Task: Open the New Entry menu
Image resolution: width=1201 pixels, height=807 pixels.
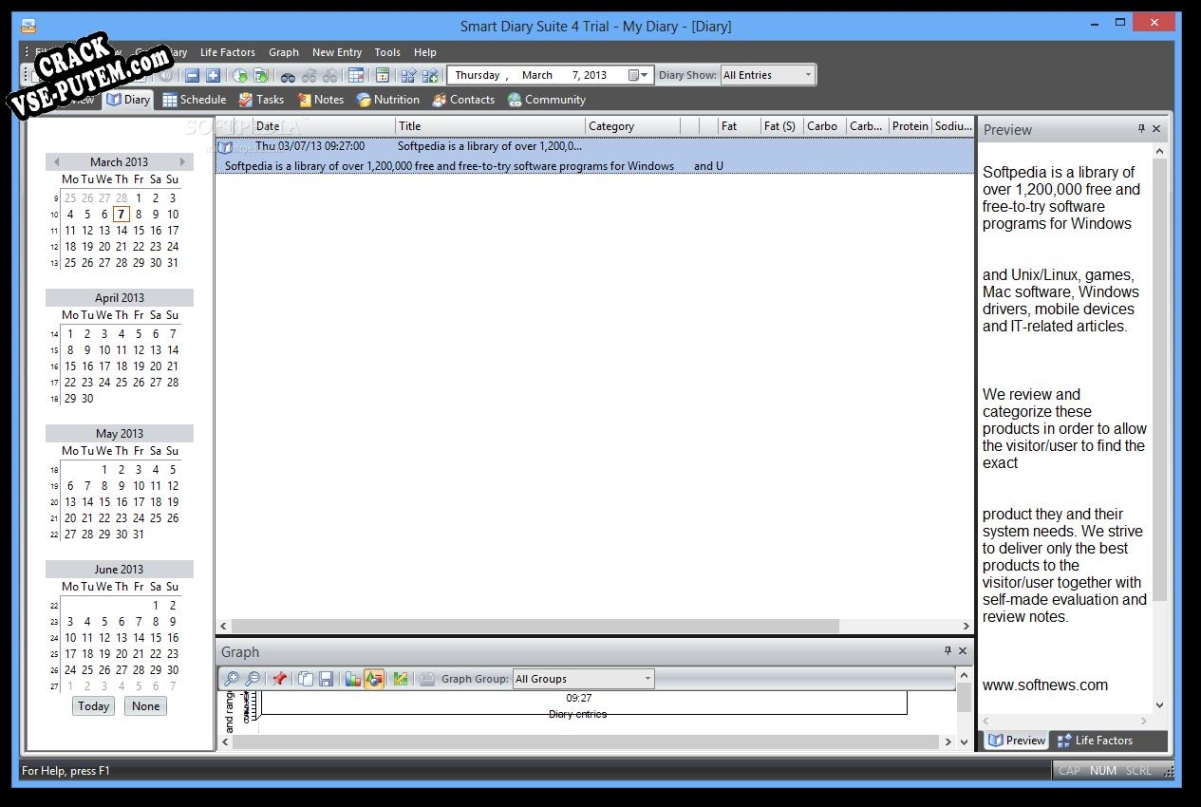Action: point(337,52)
